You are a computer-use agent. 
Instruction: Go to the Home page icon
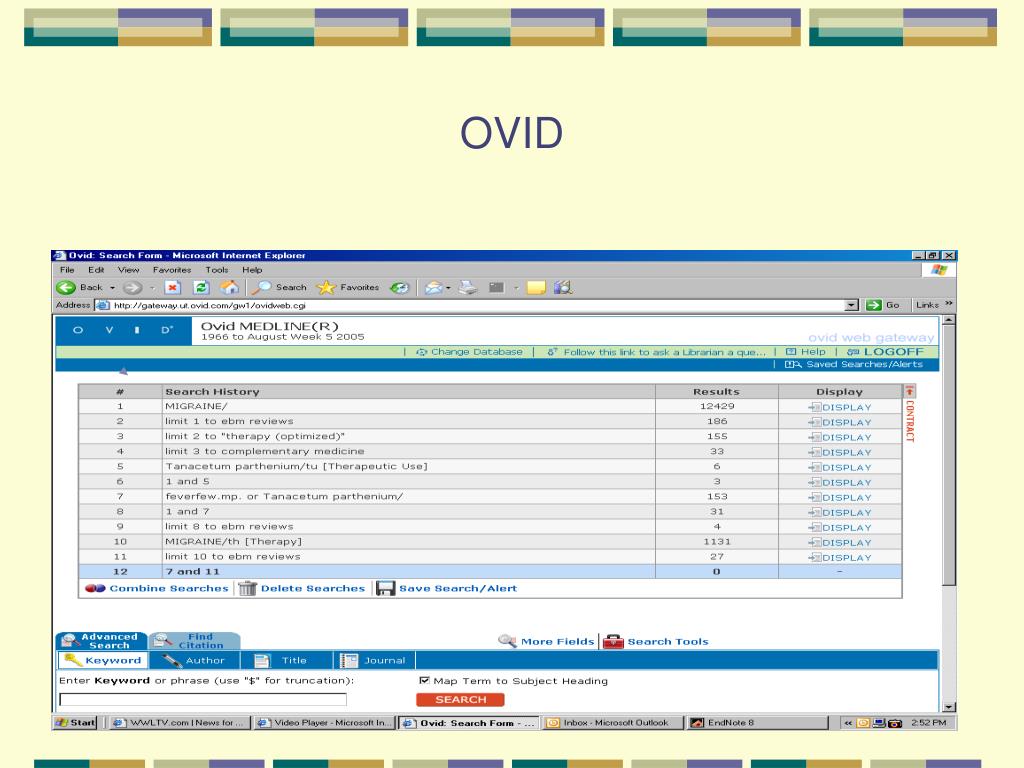pos(229,287)
